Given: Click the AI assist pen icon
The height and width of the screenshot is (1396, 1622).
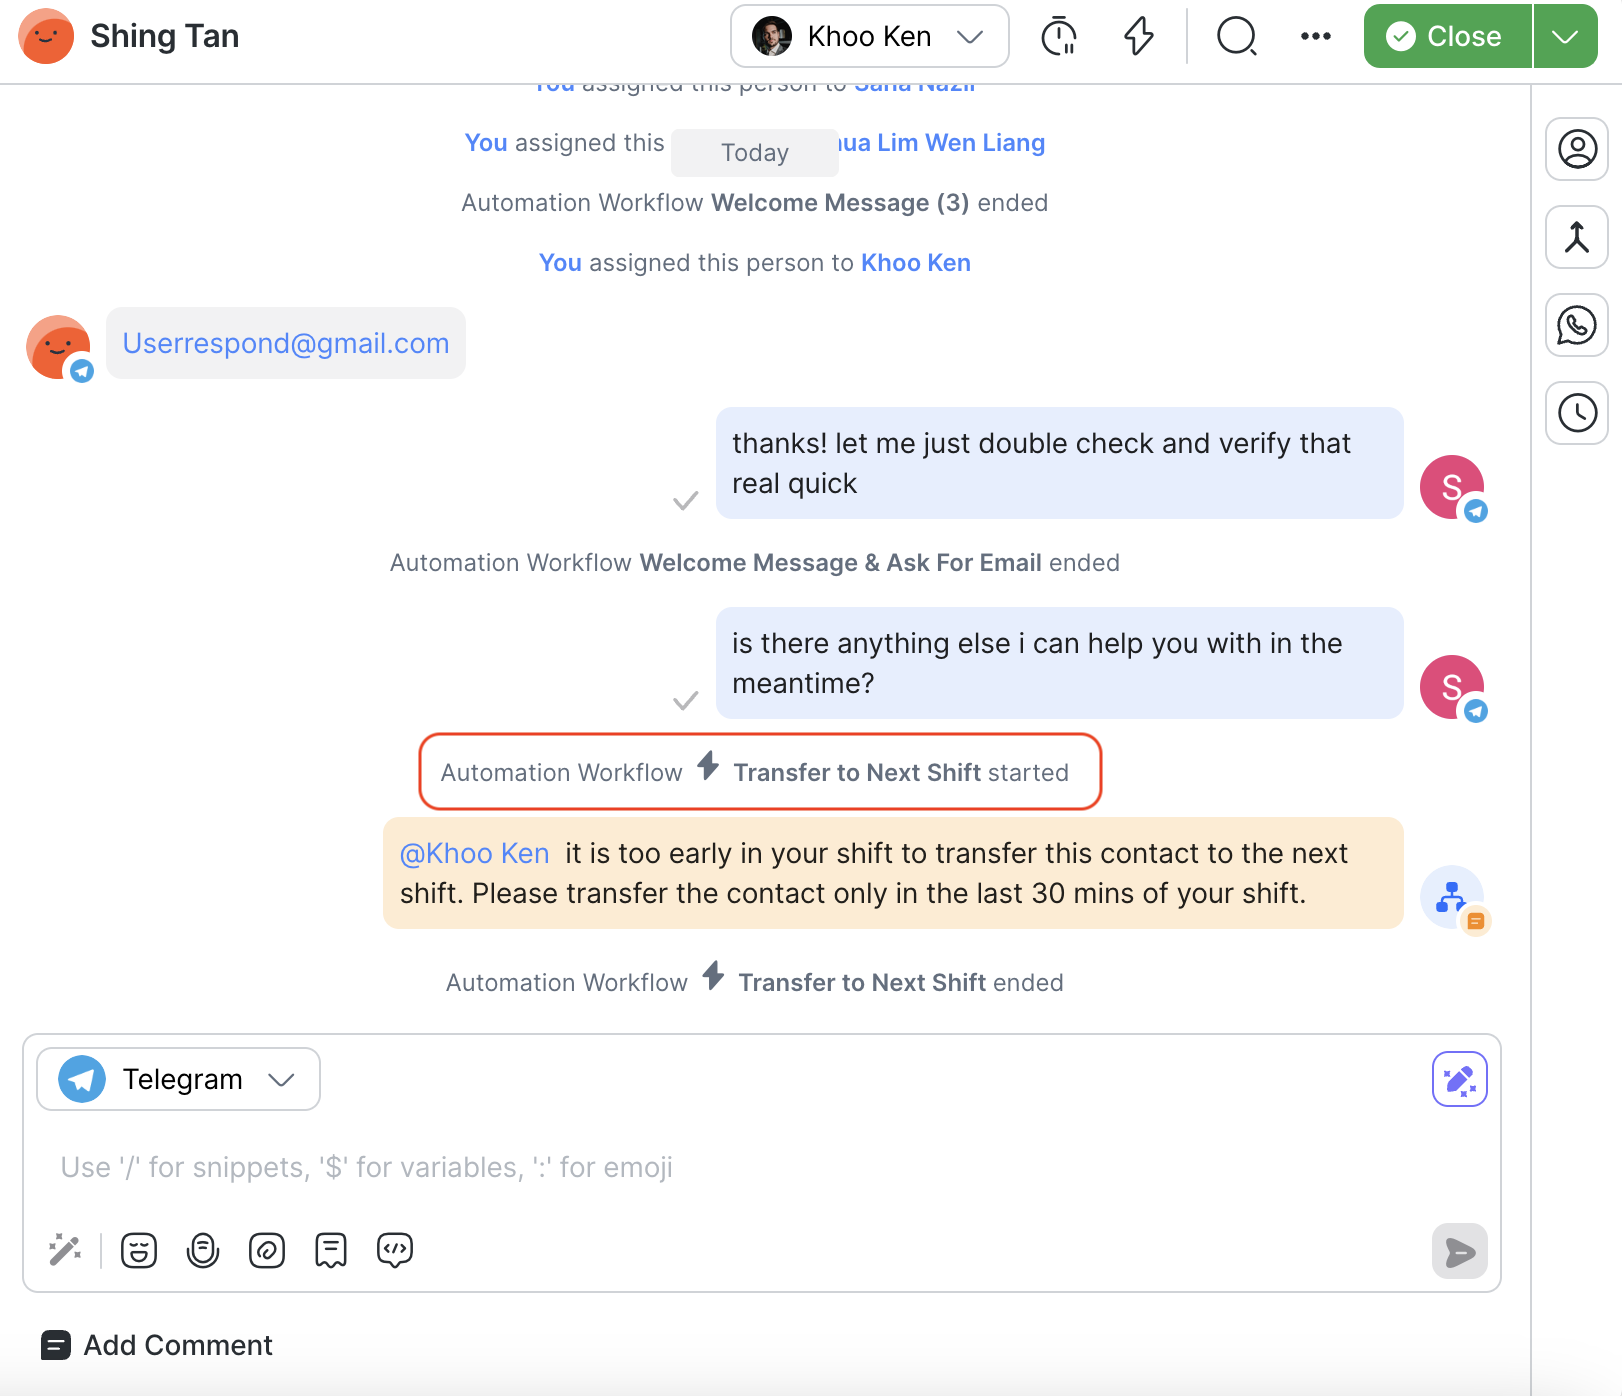Looking at the screenshot, I should tap(1459, 1080).
